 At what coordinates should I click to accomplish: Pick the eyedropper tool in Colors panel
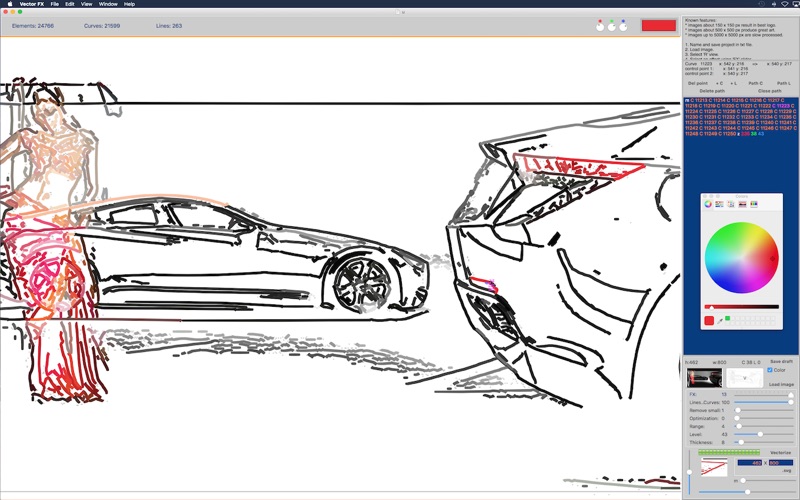click(x=720, y=320)
